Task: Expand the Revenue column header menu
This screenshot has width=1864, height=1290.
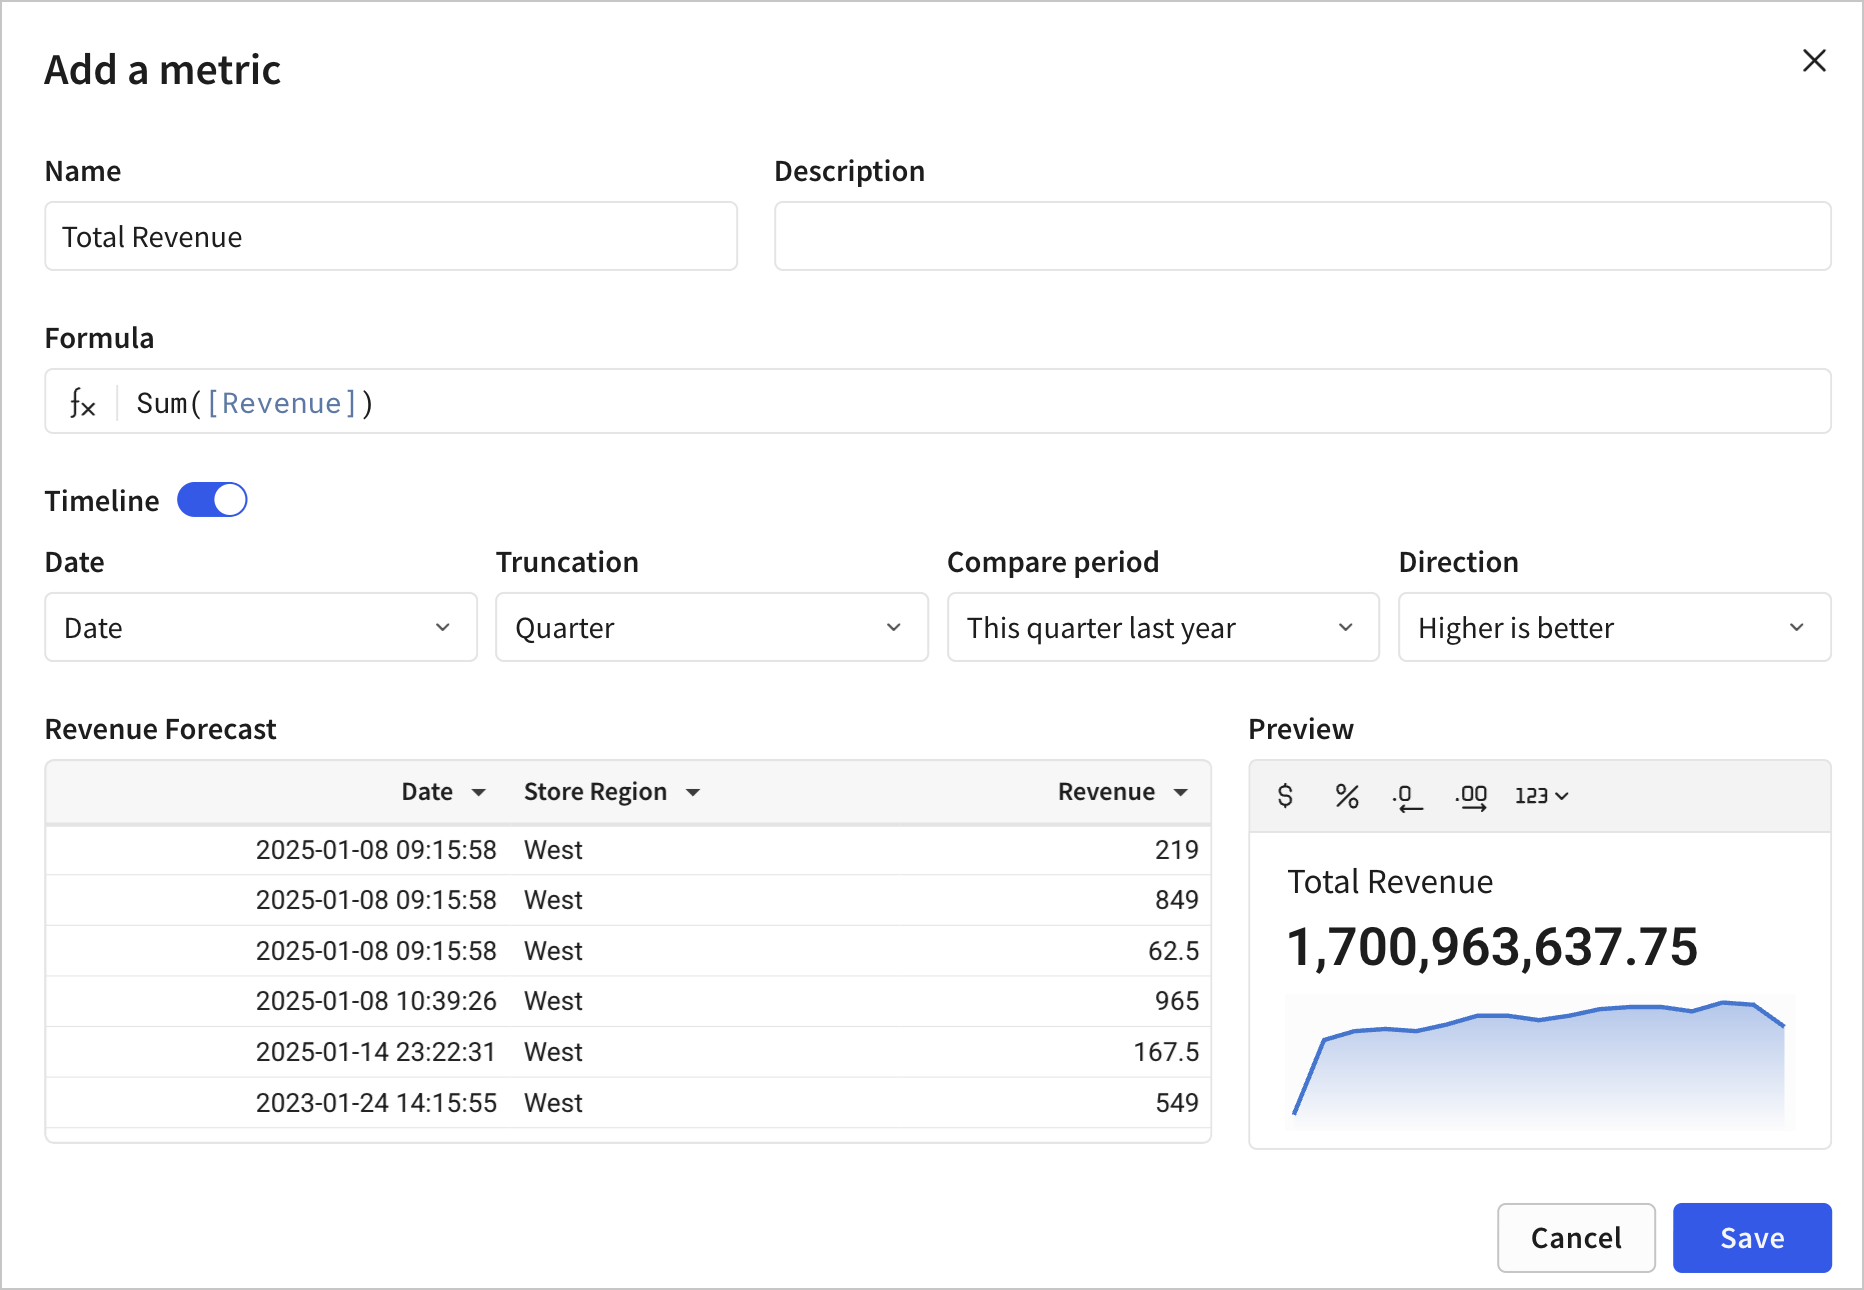Action: pos(1181,793)
